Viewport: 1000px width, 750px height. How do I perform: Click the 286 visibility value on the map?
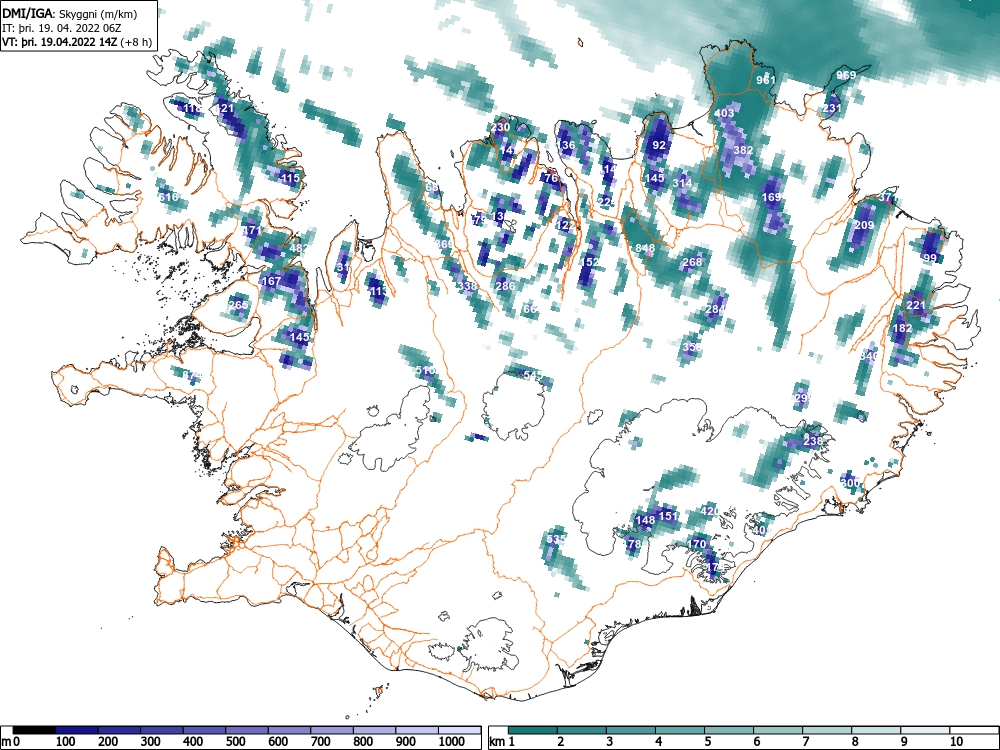click(x=505, y=285)
